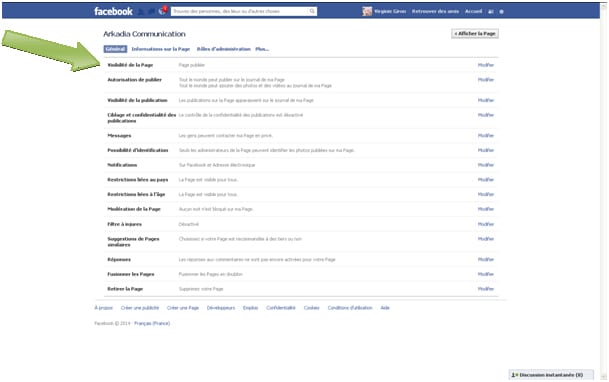Focus the Facebook search field
The width and height of the screenshot is (609, 382).
[x=240, y=11]
